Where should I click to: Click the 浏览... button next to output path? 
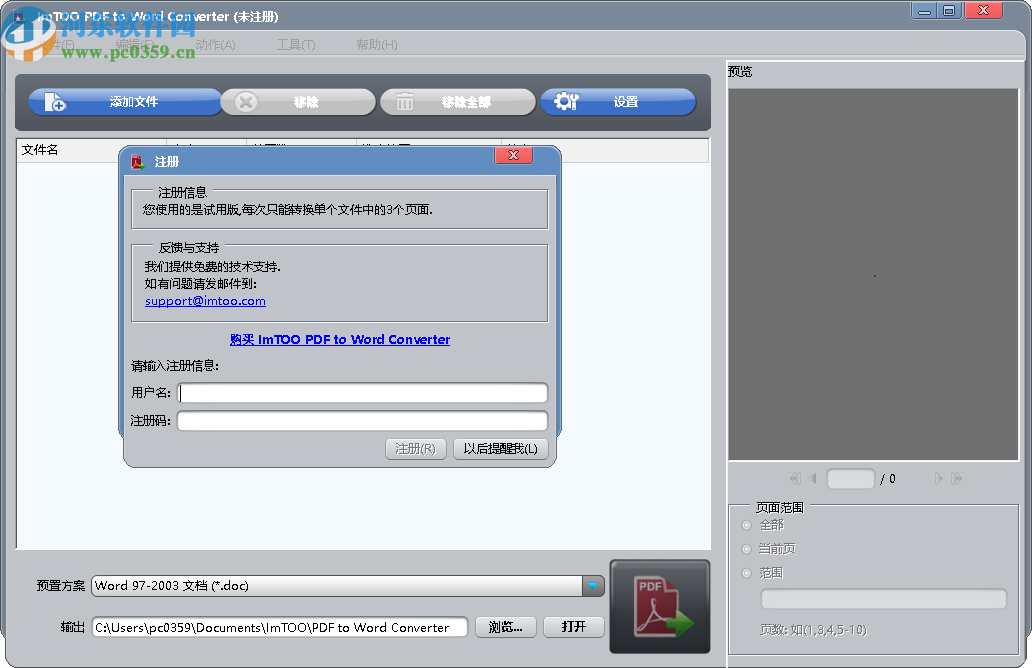(507, 627)
